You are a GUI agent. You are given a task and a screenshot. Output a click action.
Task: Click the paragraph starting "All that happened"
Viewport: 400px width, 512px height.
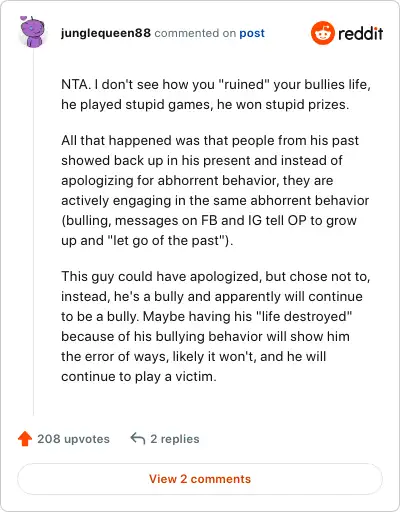click(x=215, y=190)
